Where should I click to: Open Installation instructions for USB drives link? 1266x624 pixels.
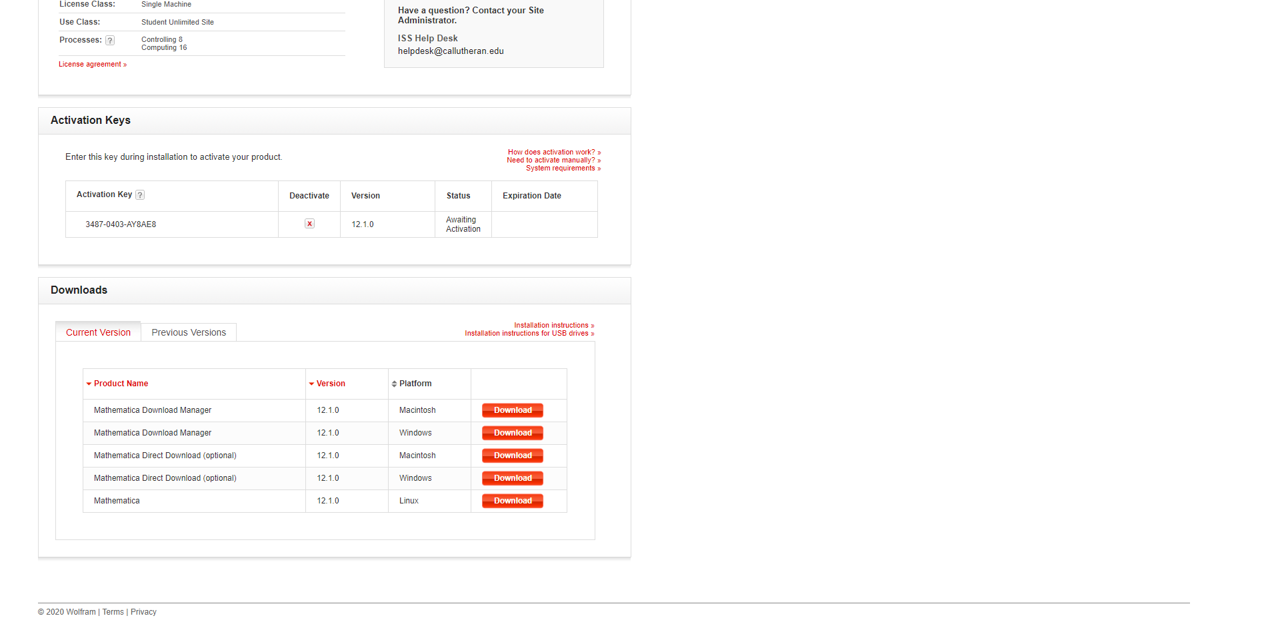pyautogui.click(x=529, y=333)
